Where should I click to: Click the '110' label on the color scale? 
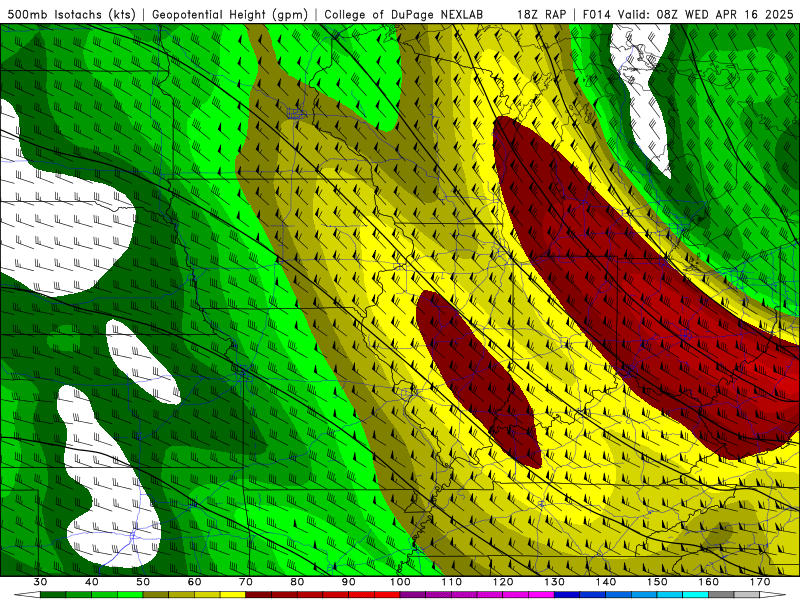452,582
